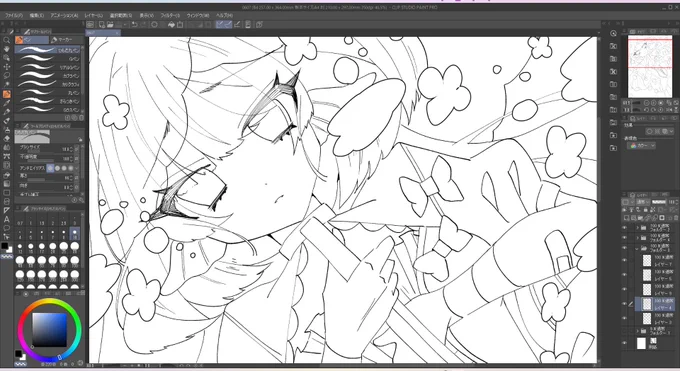Select the Balloon tool
The width and height of the screenshot is (680, 371).
pos(7,228)
